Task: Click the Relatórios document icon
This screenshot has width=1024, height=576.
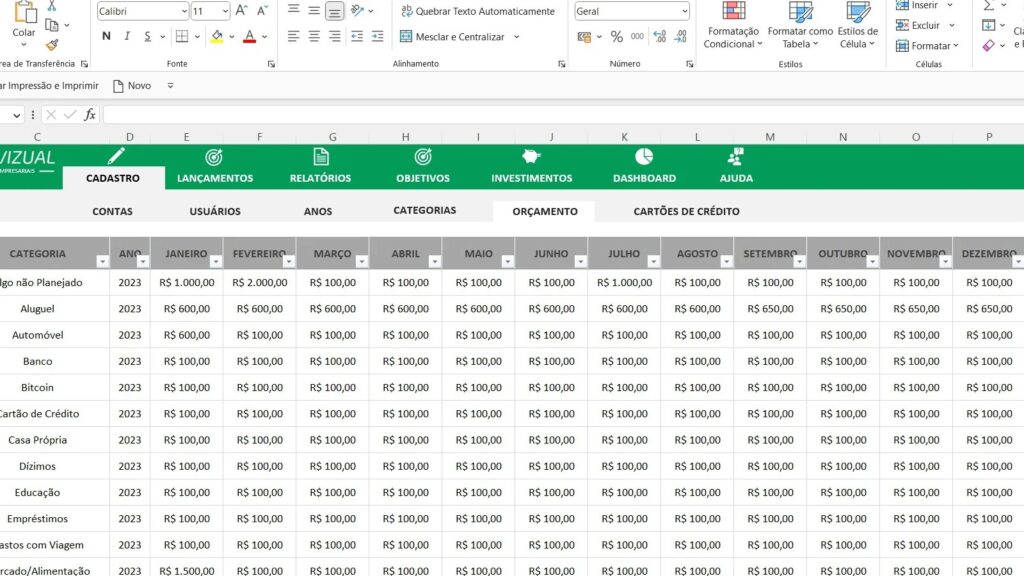Action: coord(321,157)
